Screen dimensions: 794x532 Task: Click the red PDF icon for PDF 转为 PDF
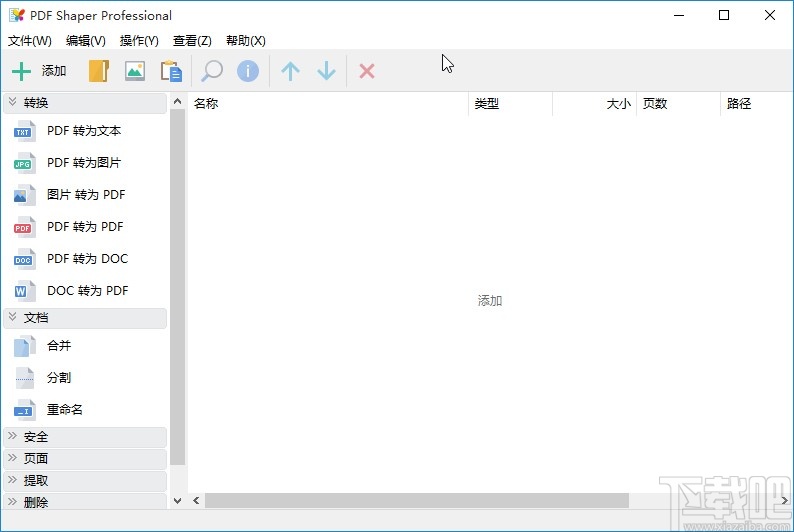pyautogui.click(x=24, y=227)
